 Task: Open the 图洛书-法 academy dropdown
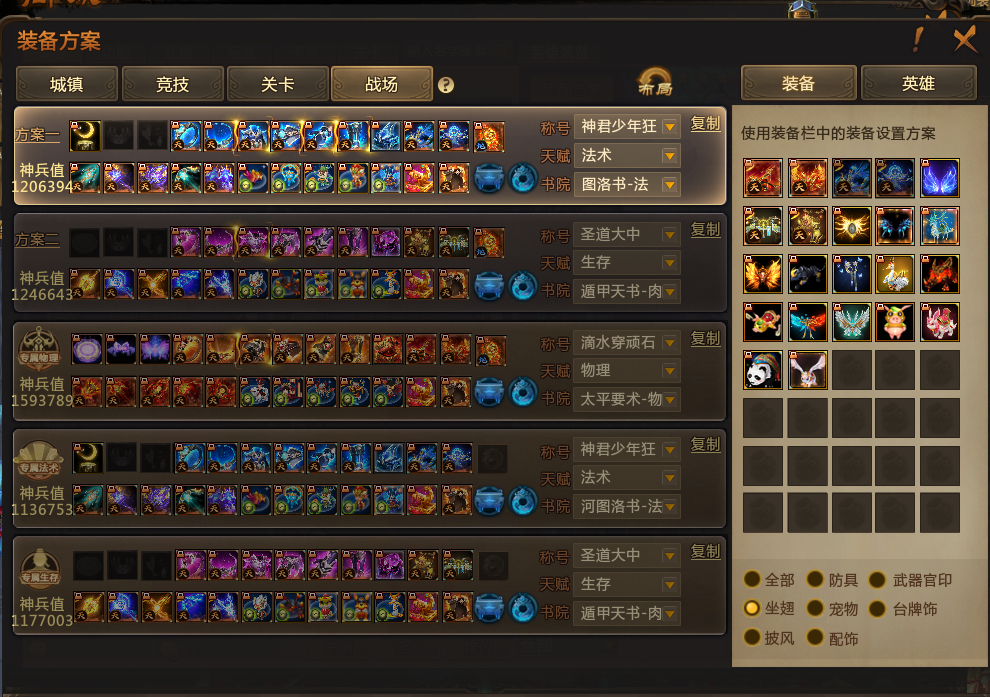coord(670,184)
